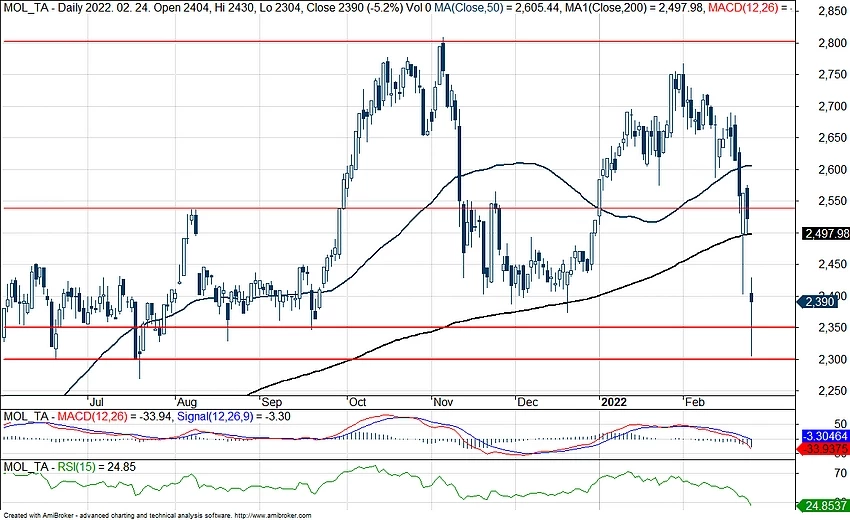This screenshot has width=850, height=520.
Task: Select the Feb label on date axis
Action: [694, 402]
